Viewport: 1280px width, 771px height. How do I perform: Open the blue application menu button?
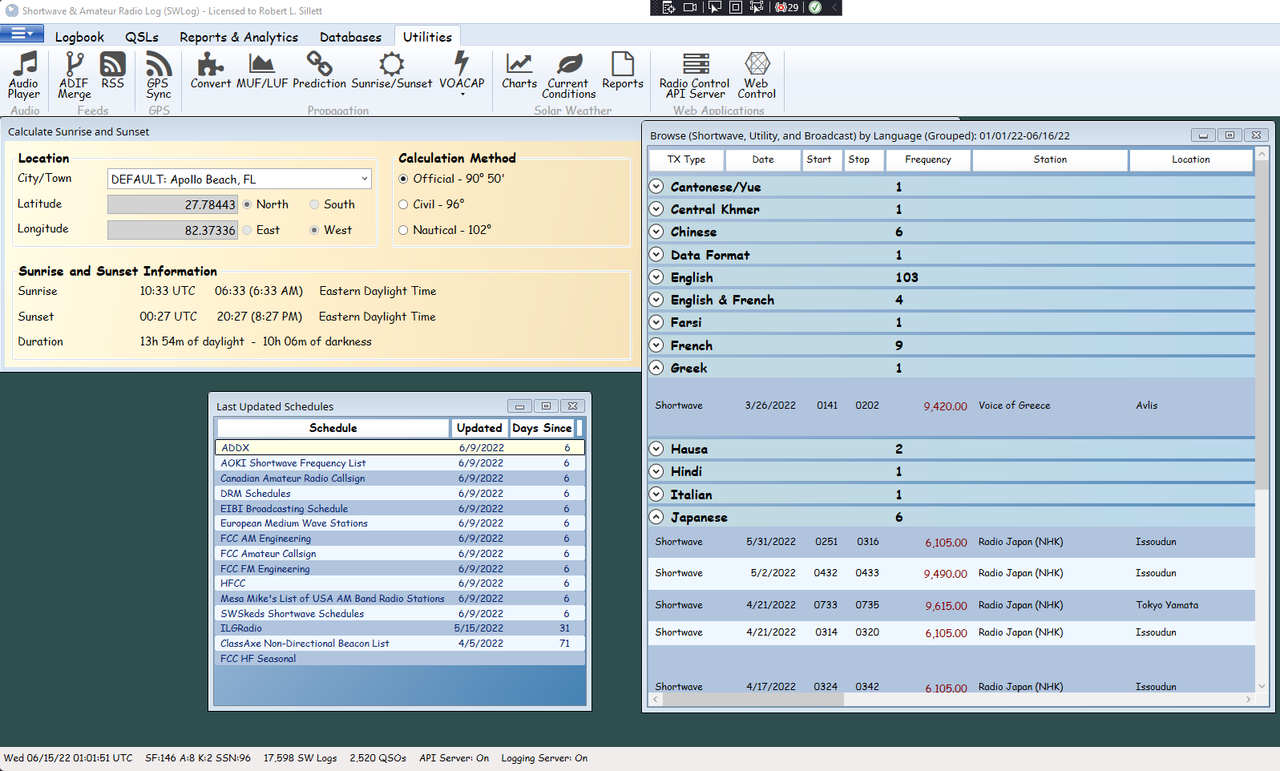(22, 34)
